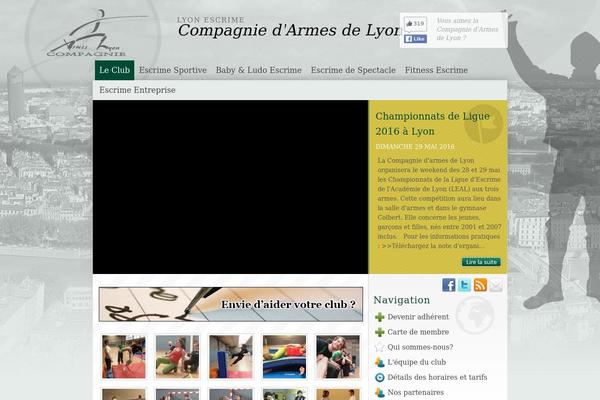Open the Escrime Sportive menu
600x400 pixels.
tap(173, 70)
